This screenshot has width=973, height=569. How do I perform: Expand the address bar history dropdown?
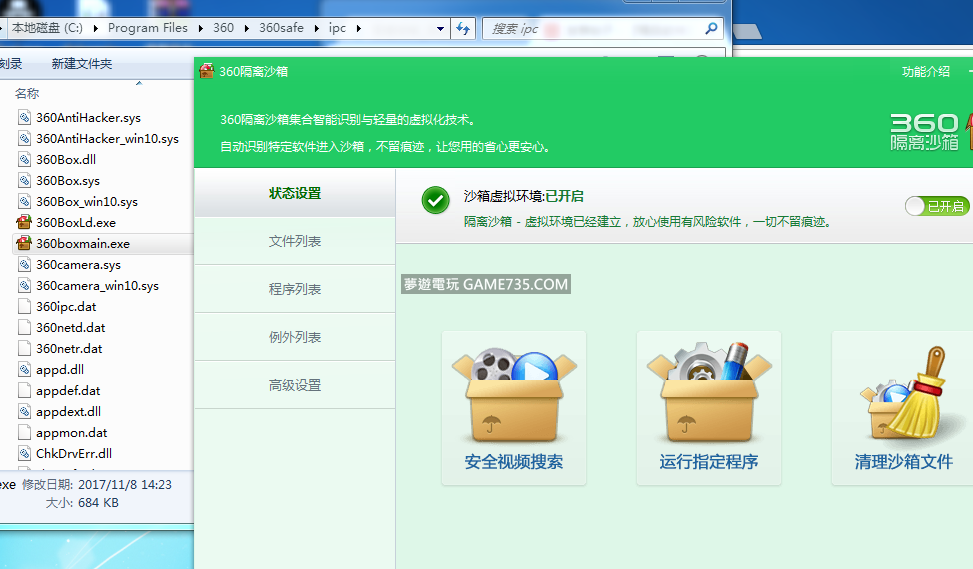coord(440,28)
